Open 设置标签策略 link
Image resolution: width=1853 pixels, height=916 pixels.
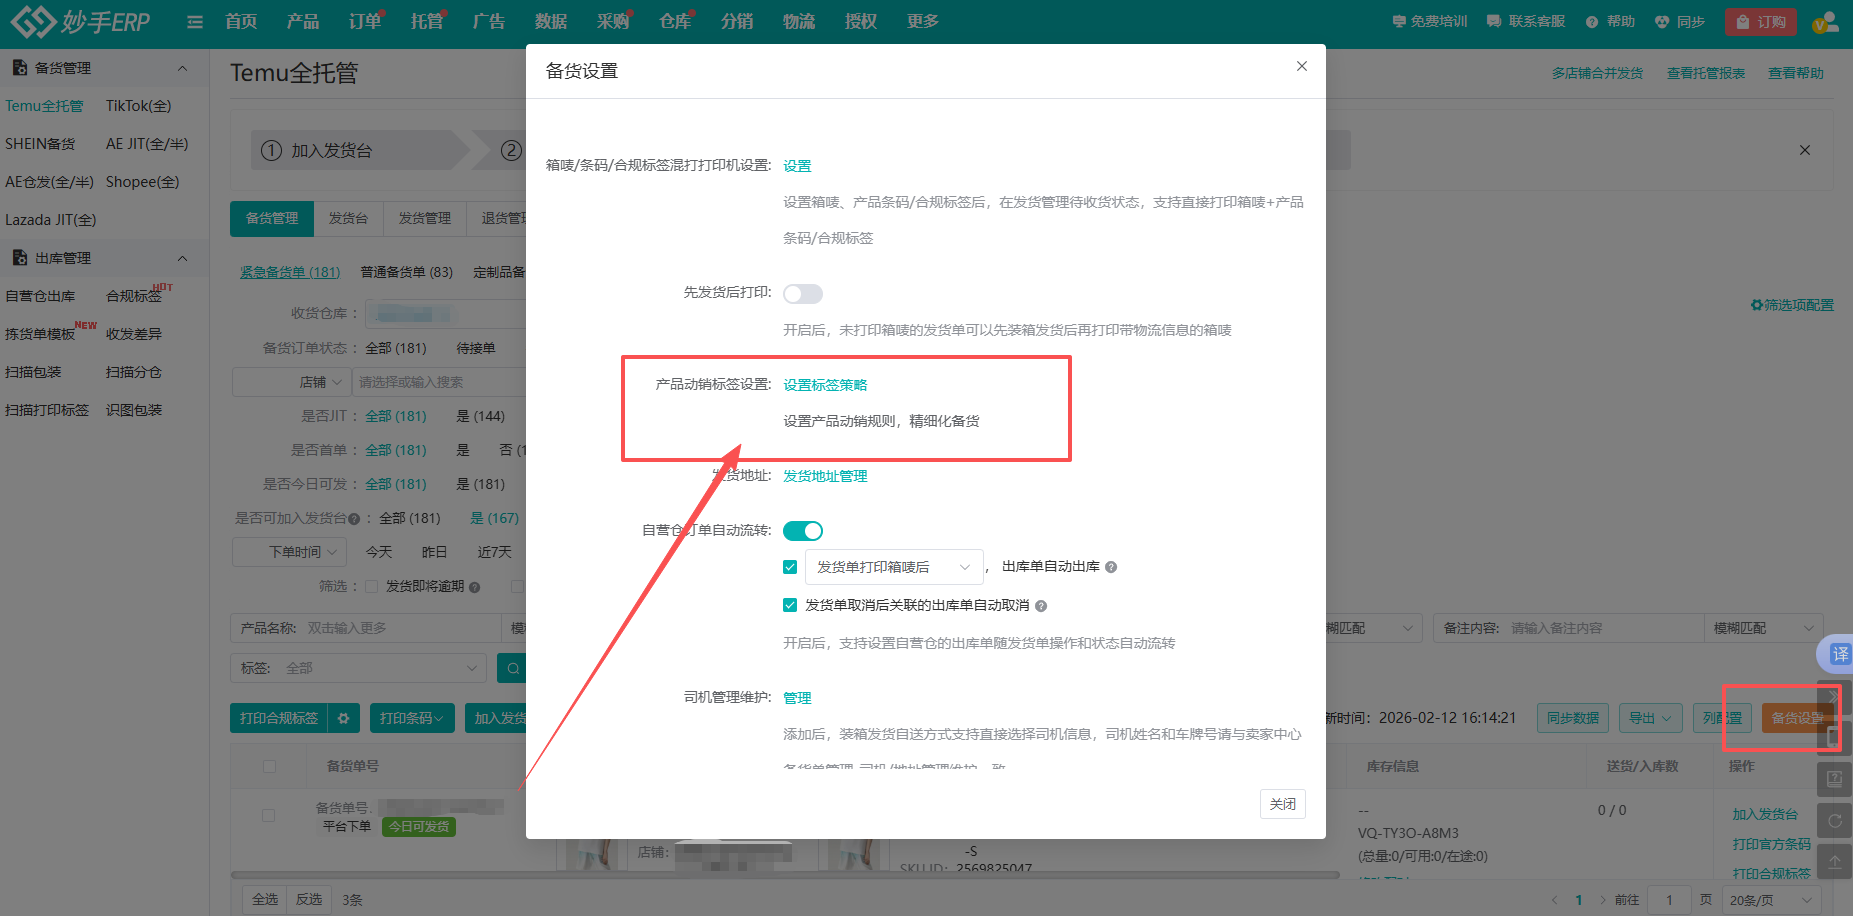tap(825, 384)
